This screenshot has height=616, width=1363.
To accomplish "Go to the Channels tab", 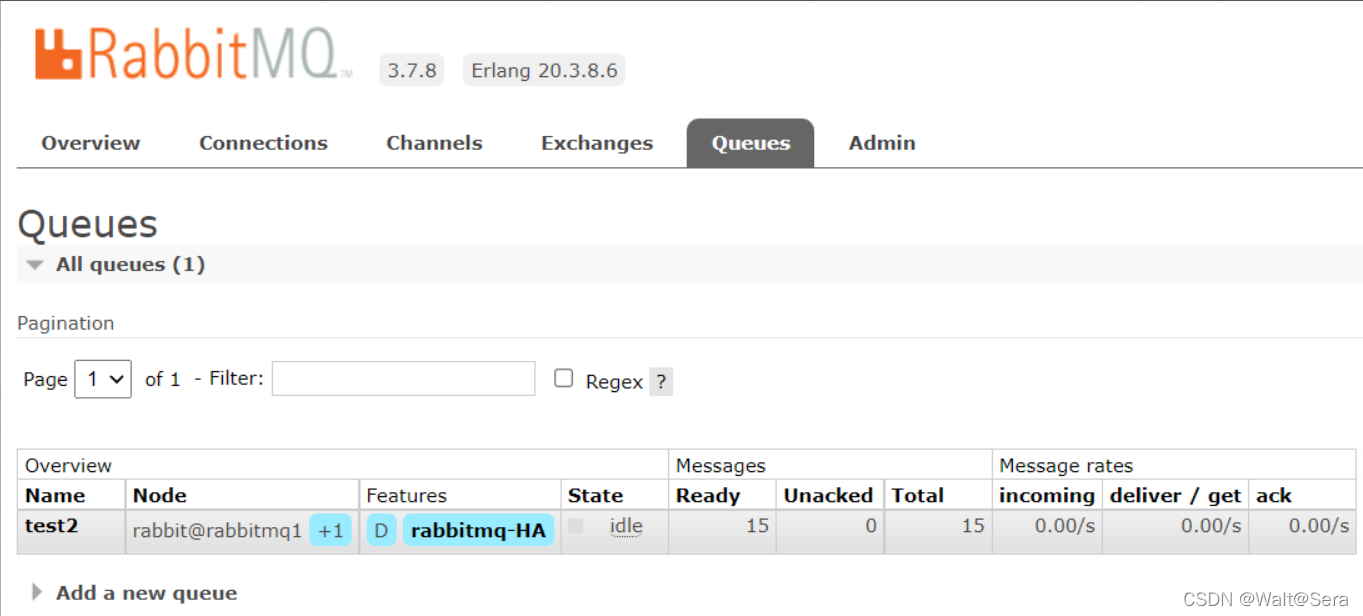I will pyautogui.click(x=434, y=143).
